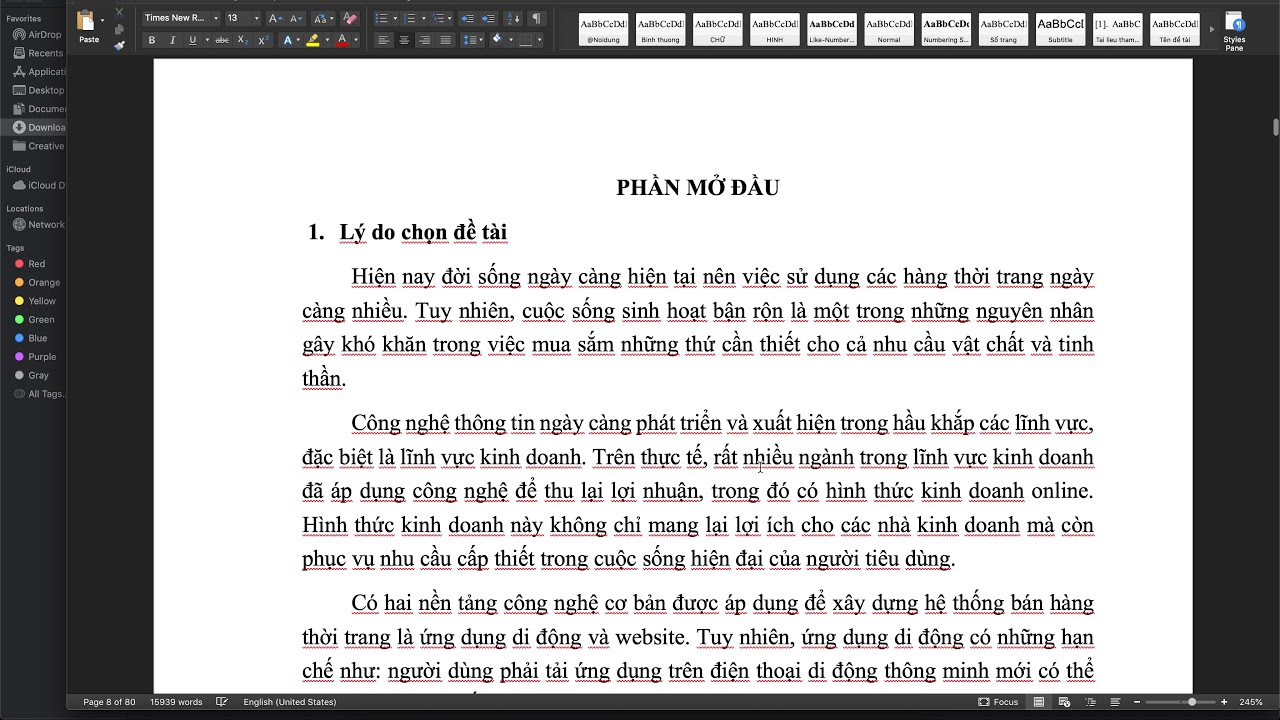The image size is (1280, 720).
Task: Switch to Web Layout view icon
Action: (1064, 702)
